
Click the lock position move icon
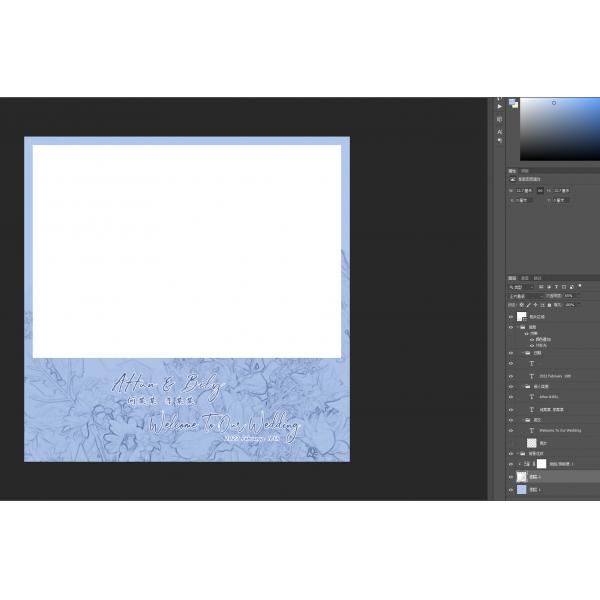pyautogui.click(x=536, y=305)
